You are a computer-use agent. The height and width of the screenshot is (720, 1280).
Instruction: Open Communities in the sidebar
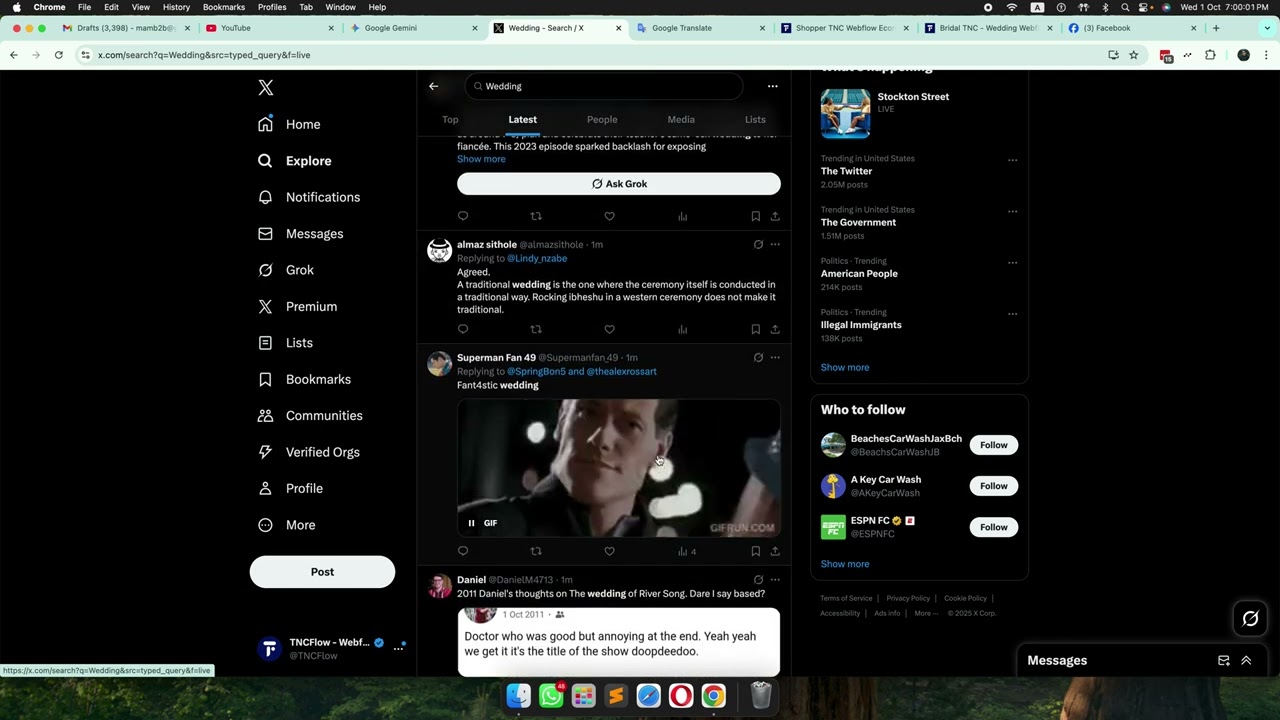pos(310,416)
